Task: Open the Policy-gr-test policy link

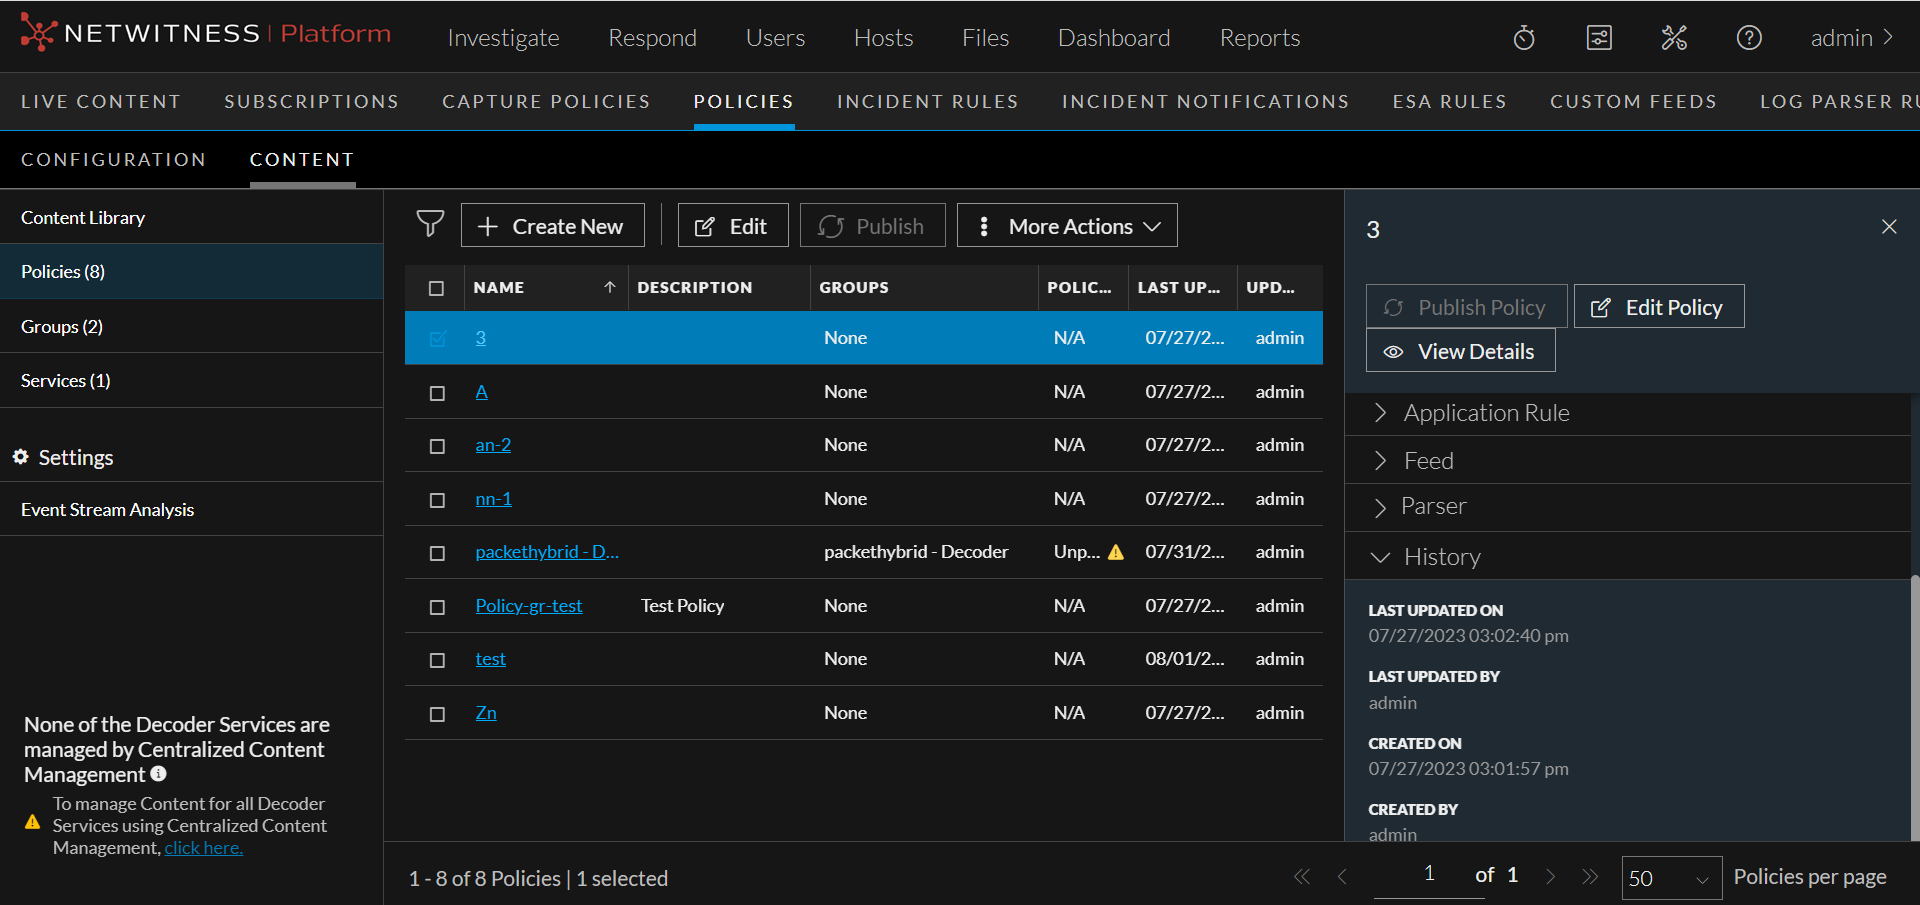Action: click(528, 606)
